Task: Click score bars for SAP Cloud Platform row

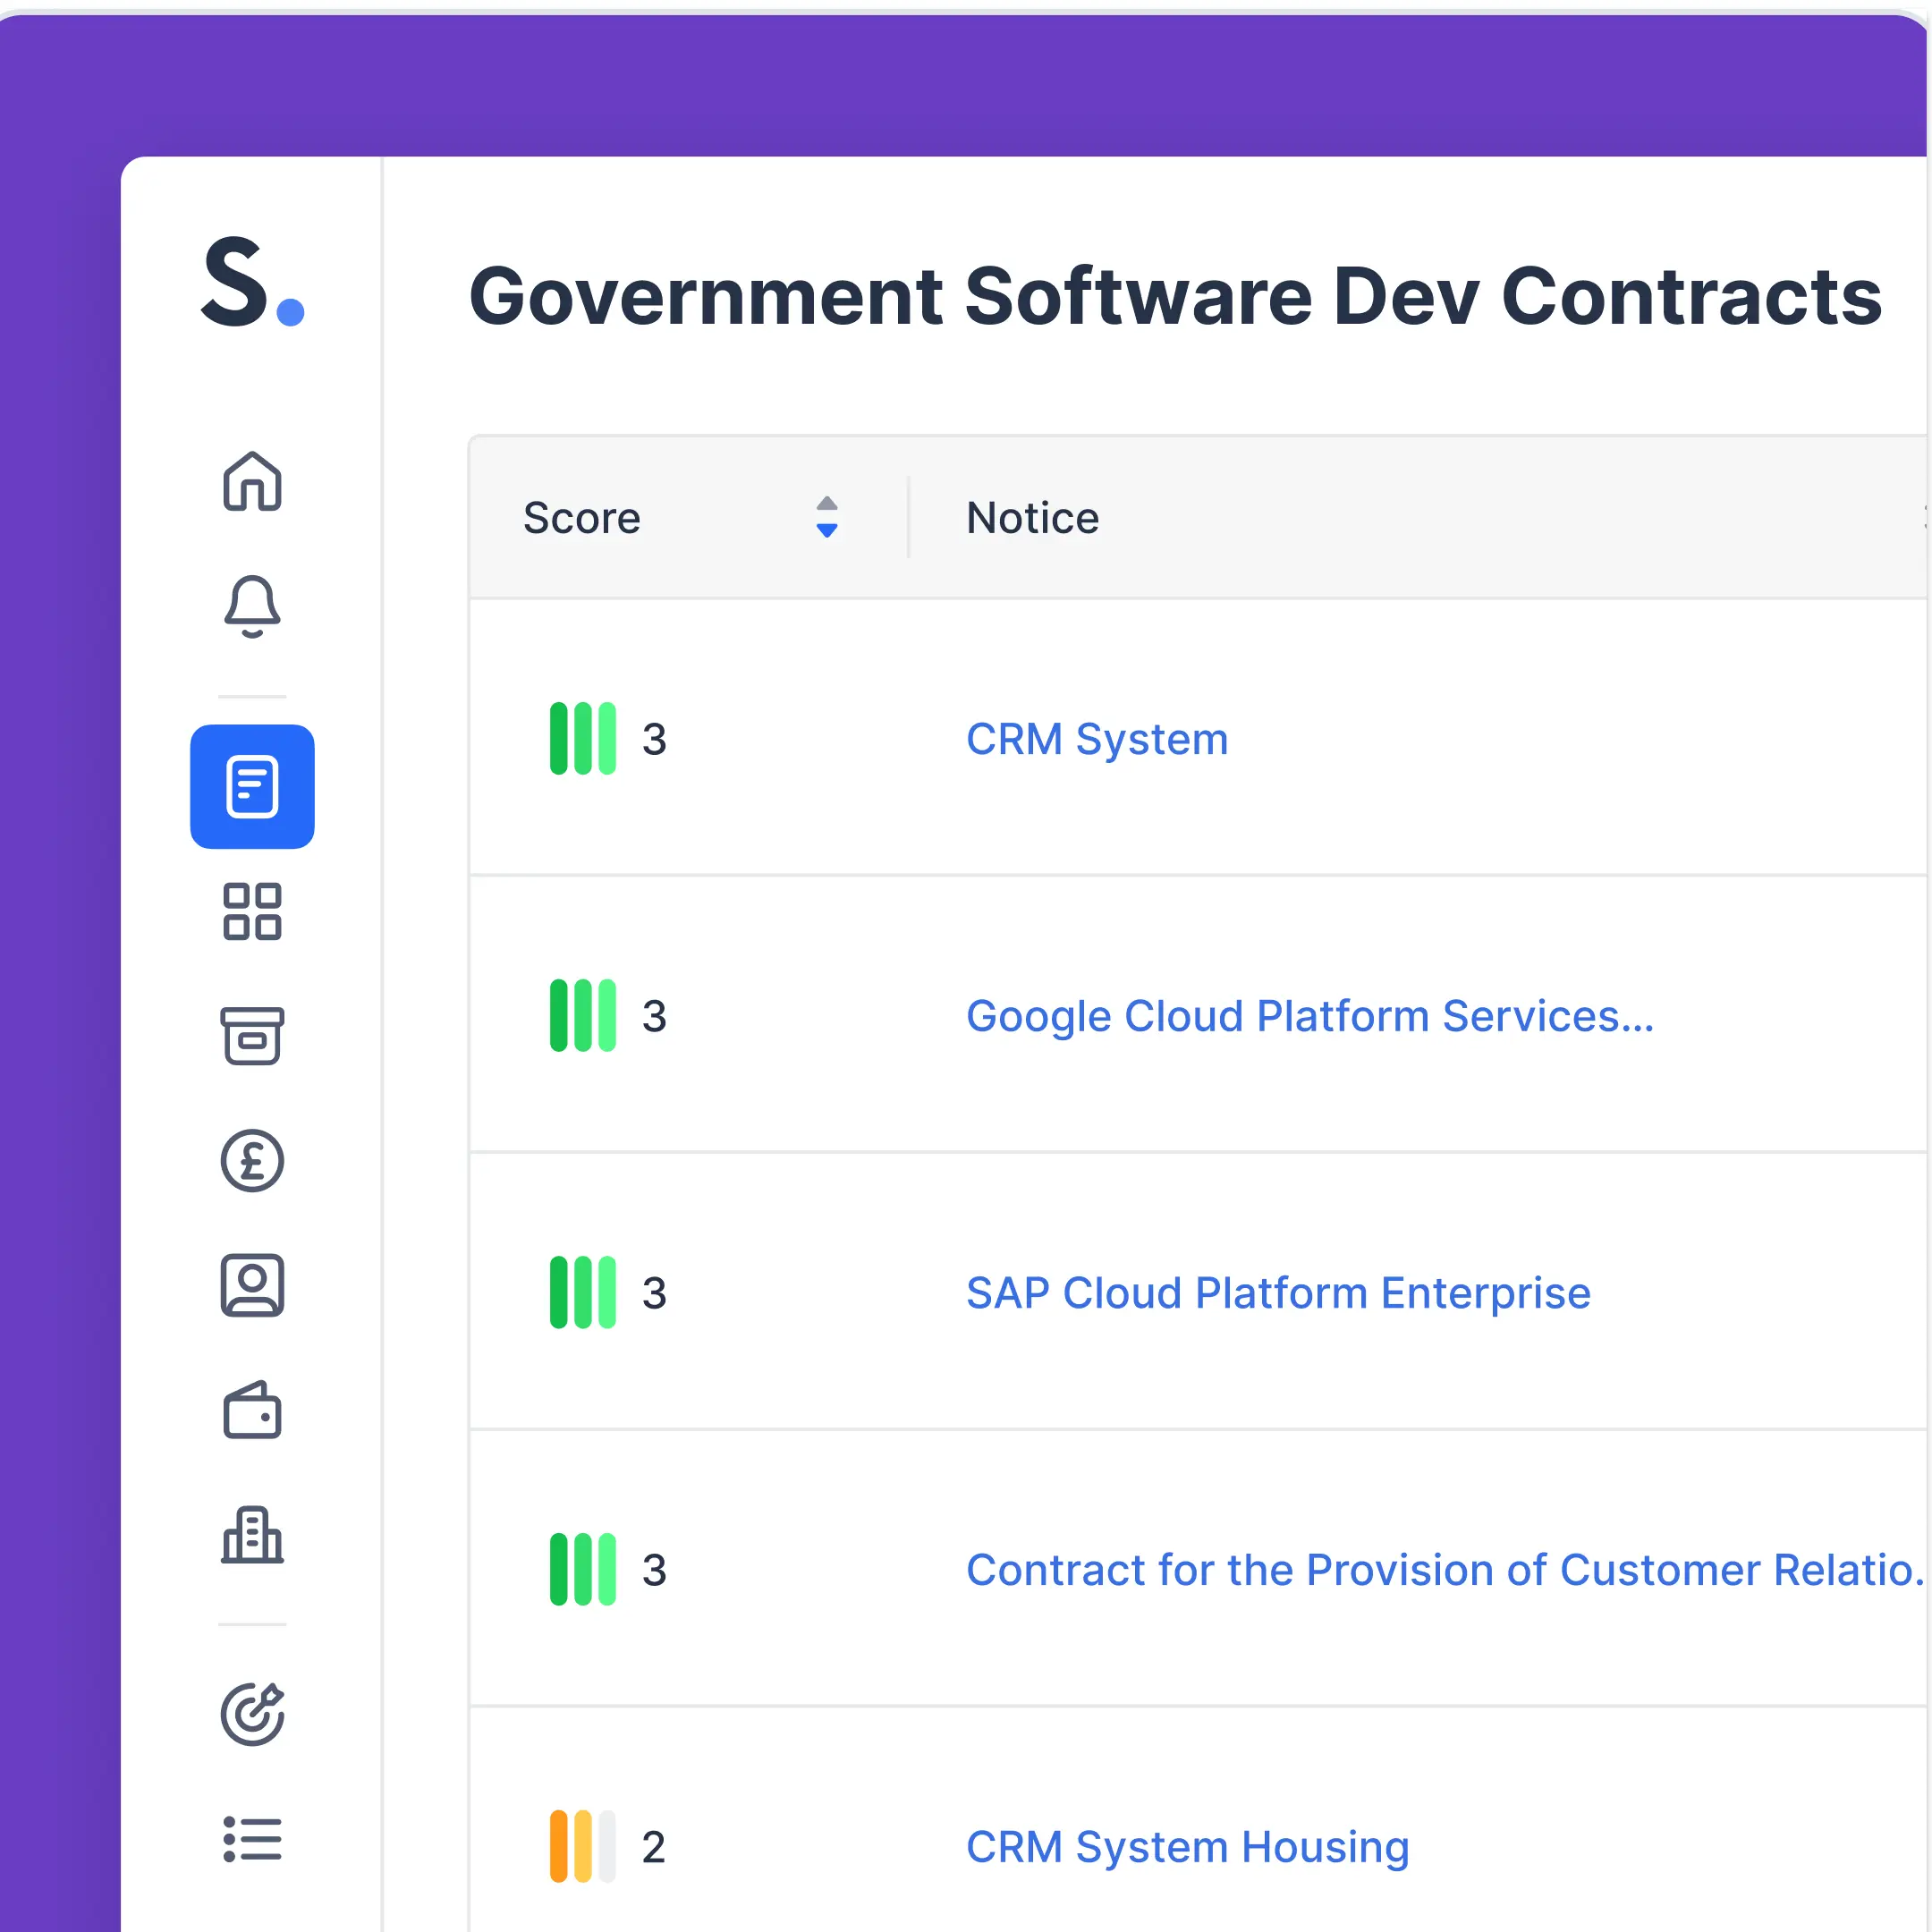Action: (583, 1293)
